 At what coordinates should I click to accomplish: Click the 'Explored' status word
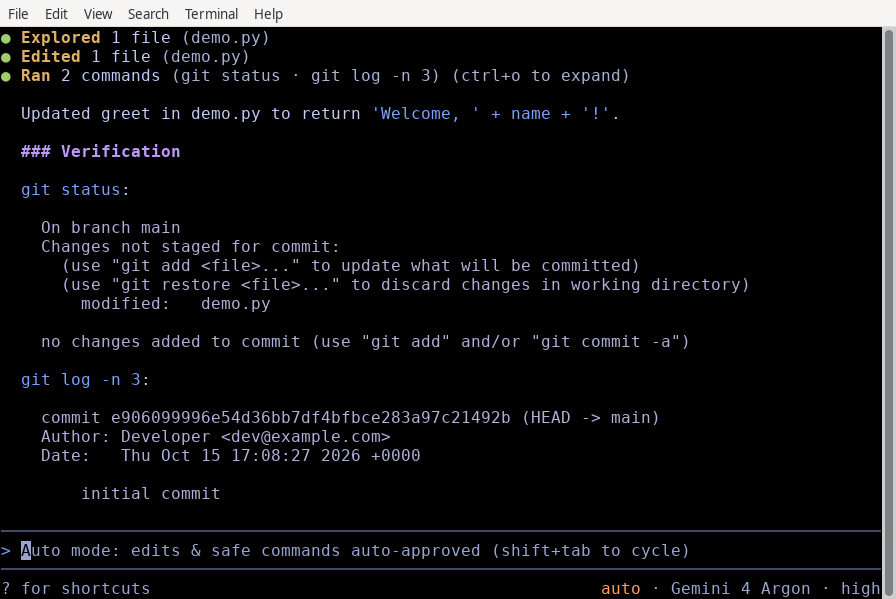point(61,38)
